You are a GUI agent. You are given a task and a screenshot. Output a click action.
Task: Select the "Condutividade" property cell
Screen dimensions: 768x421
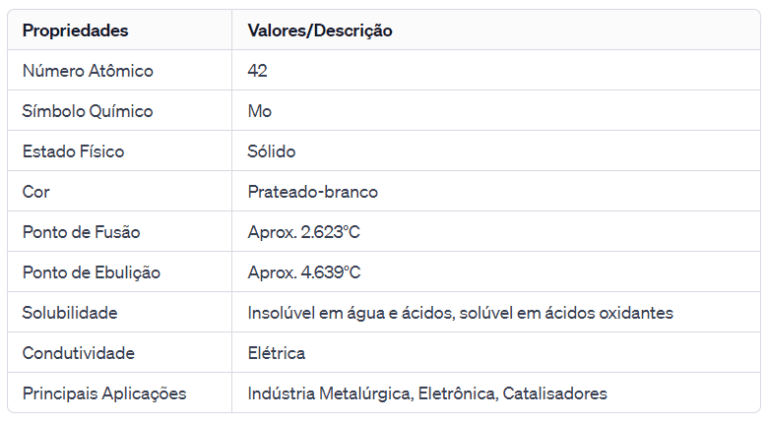pyautogui.click(x=78, y=353)
